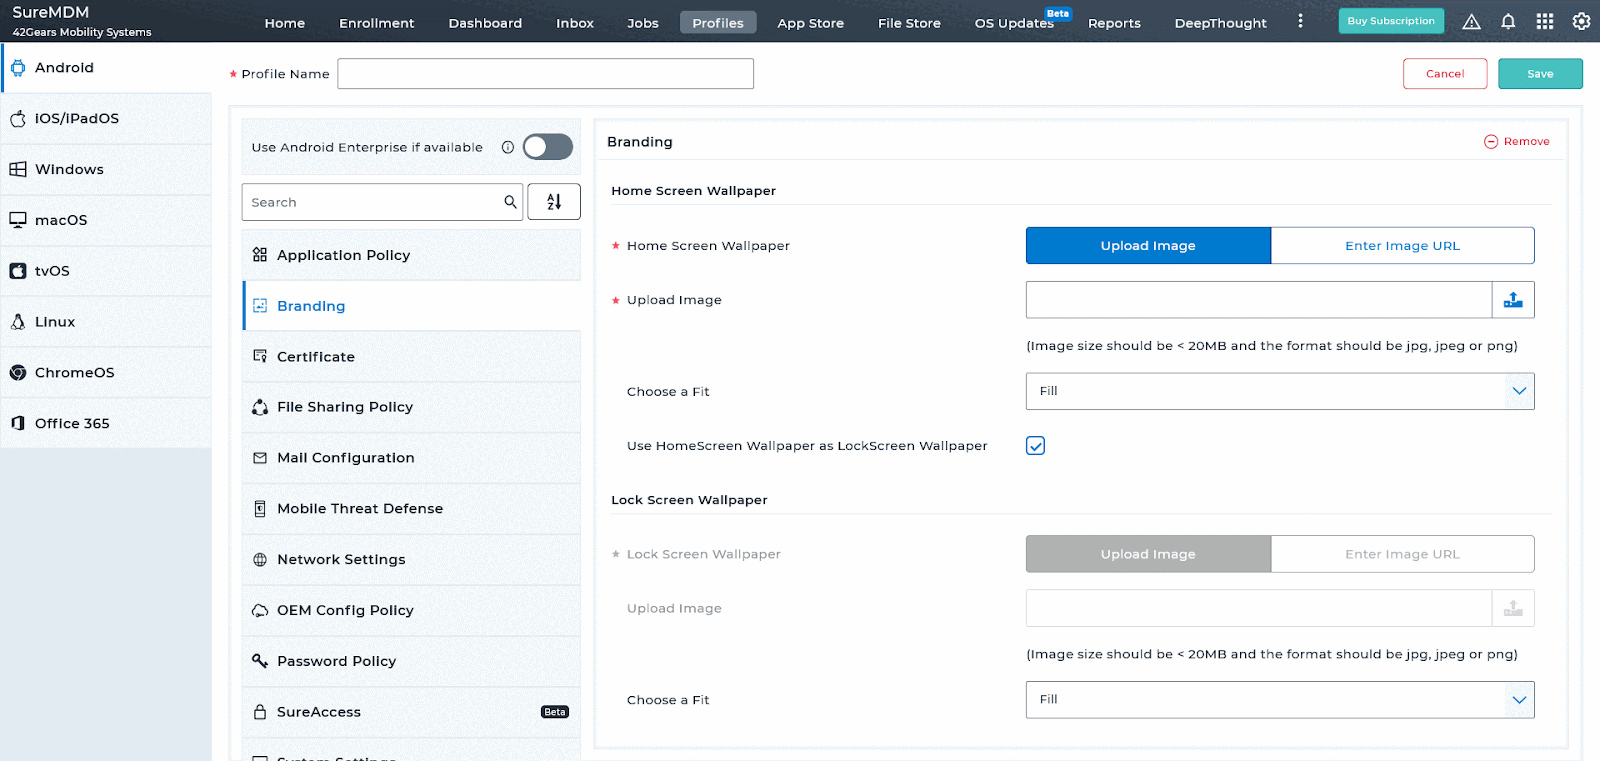Click the Android Enterprise info icon
This screenshot has height=761, width=1600.
tap(508, 147)
